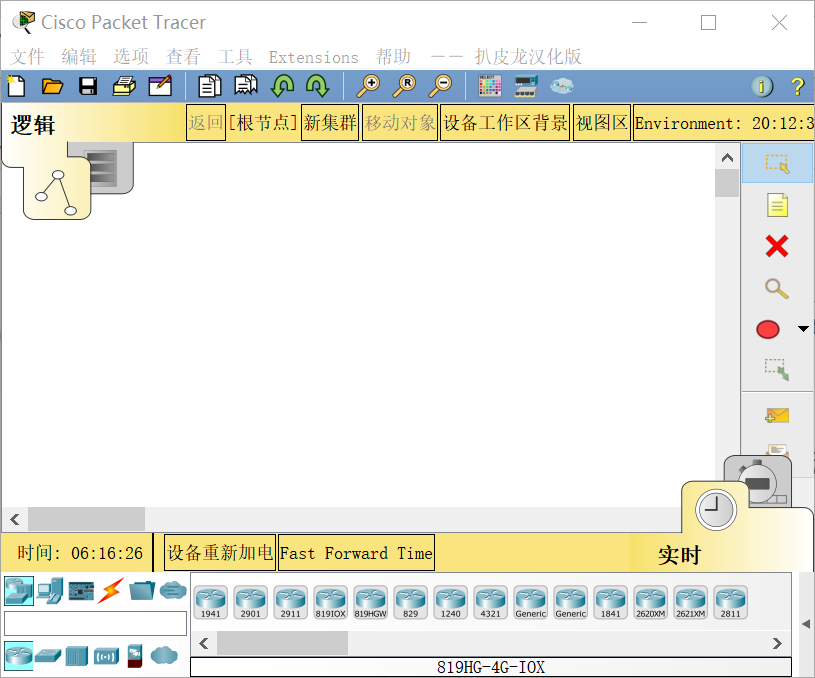Screen dimensions: 815x678
Task: Copy selection using toolbar copy icon
Action: 209,86
